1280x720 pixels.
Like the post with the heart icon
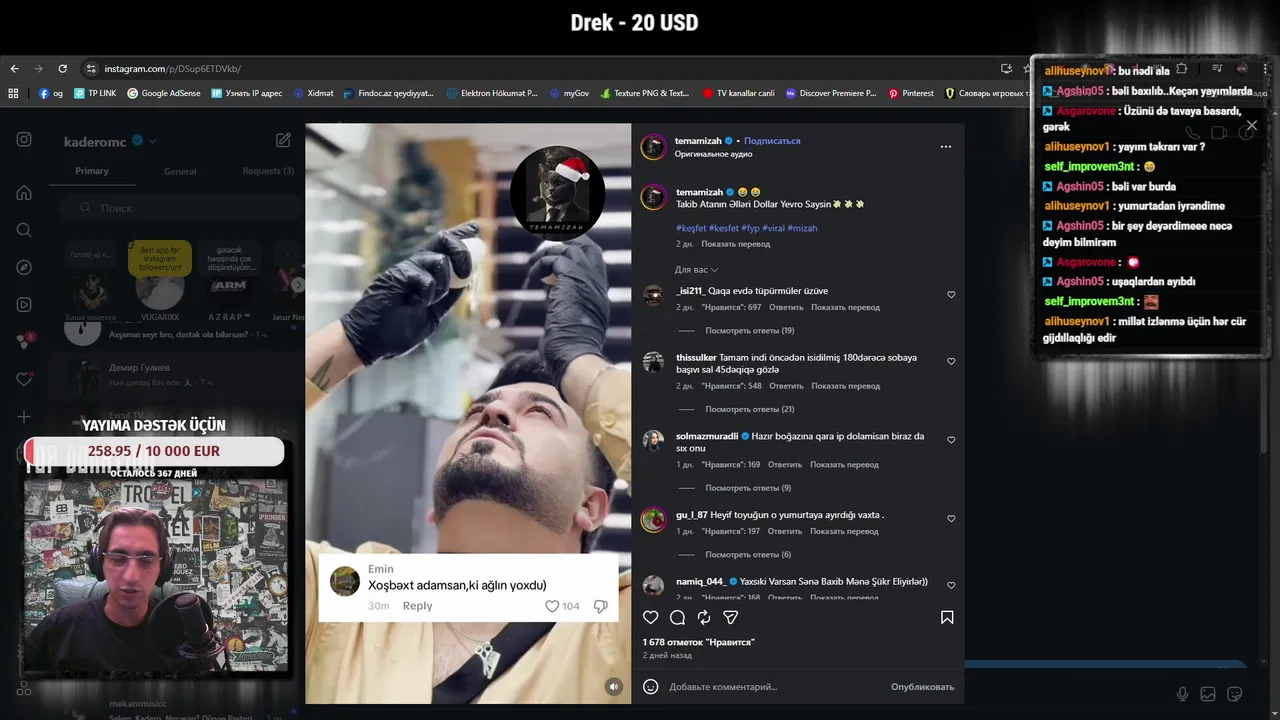tap(651, 617)
